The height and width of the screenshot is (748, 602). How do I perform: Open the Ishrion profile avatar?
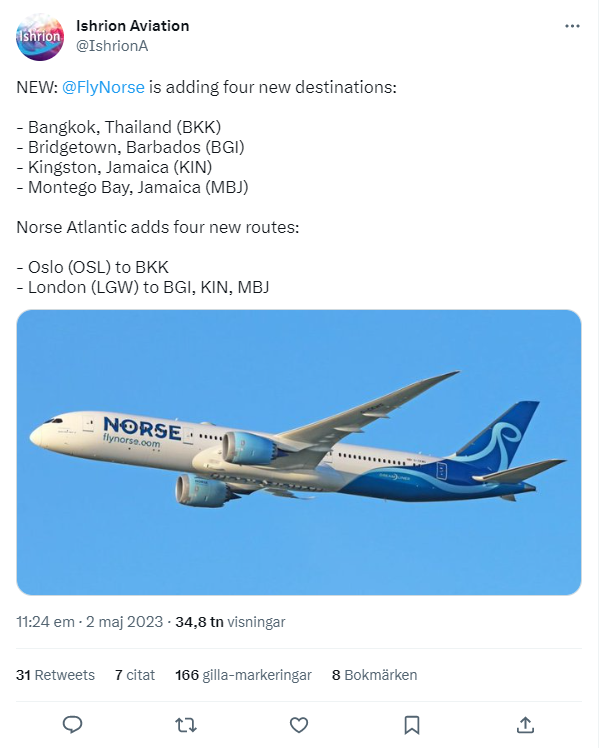click(39, 36)
